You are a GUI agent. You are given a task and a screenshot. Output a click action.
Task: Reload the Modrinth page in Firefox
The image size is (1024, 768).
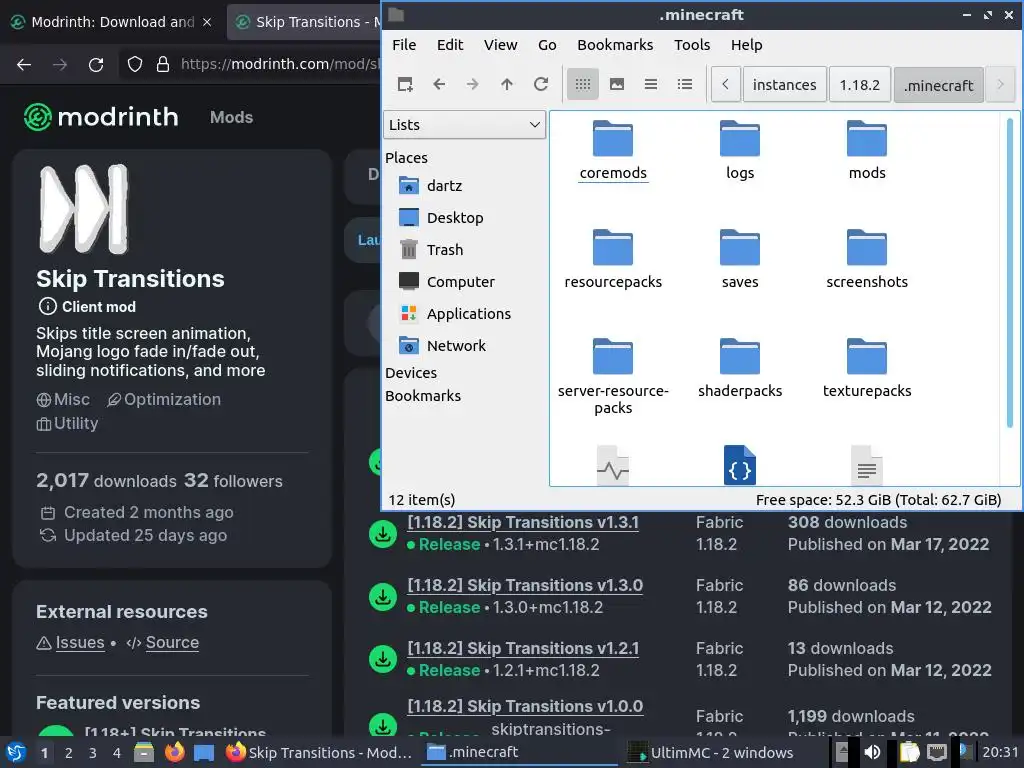coord(96,64)
